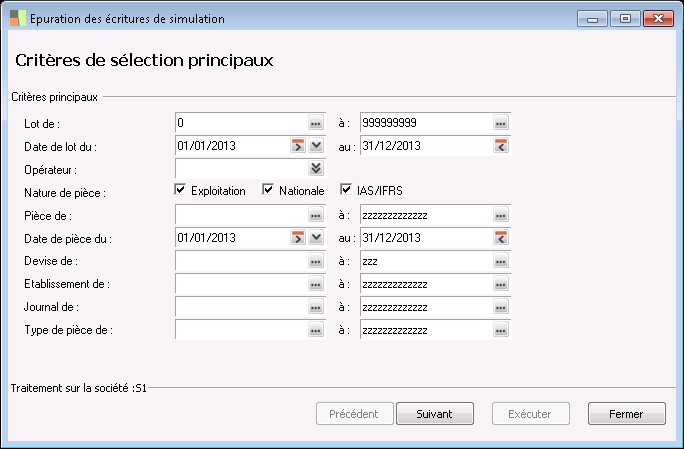Viewport: 684px width, 449px height.
Task: Click the 'Date de lot du' calendar icon
Action: coord(297,146)
